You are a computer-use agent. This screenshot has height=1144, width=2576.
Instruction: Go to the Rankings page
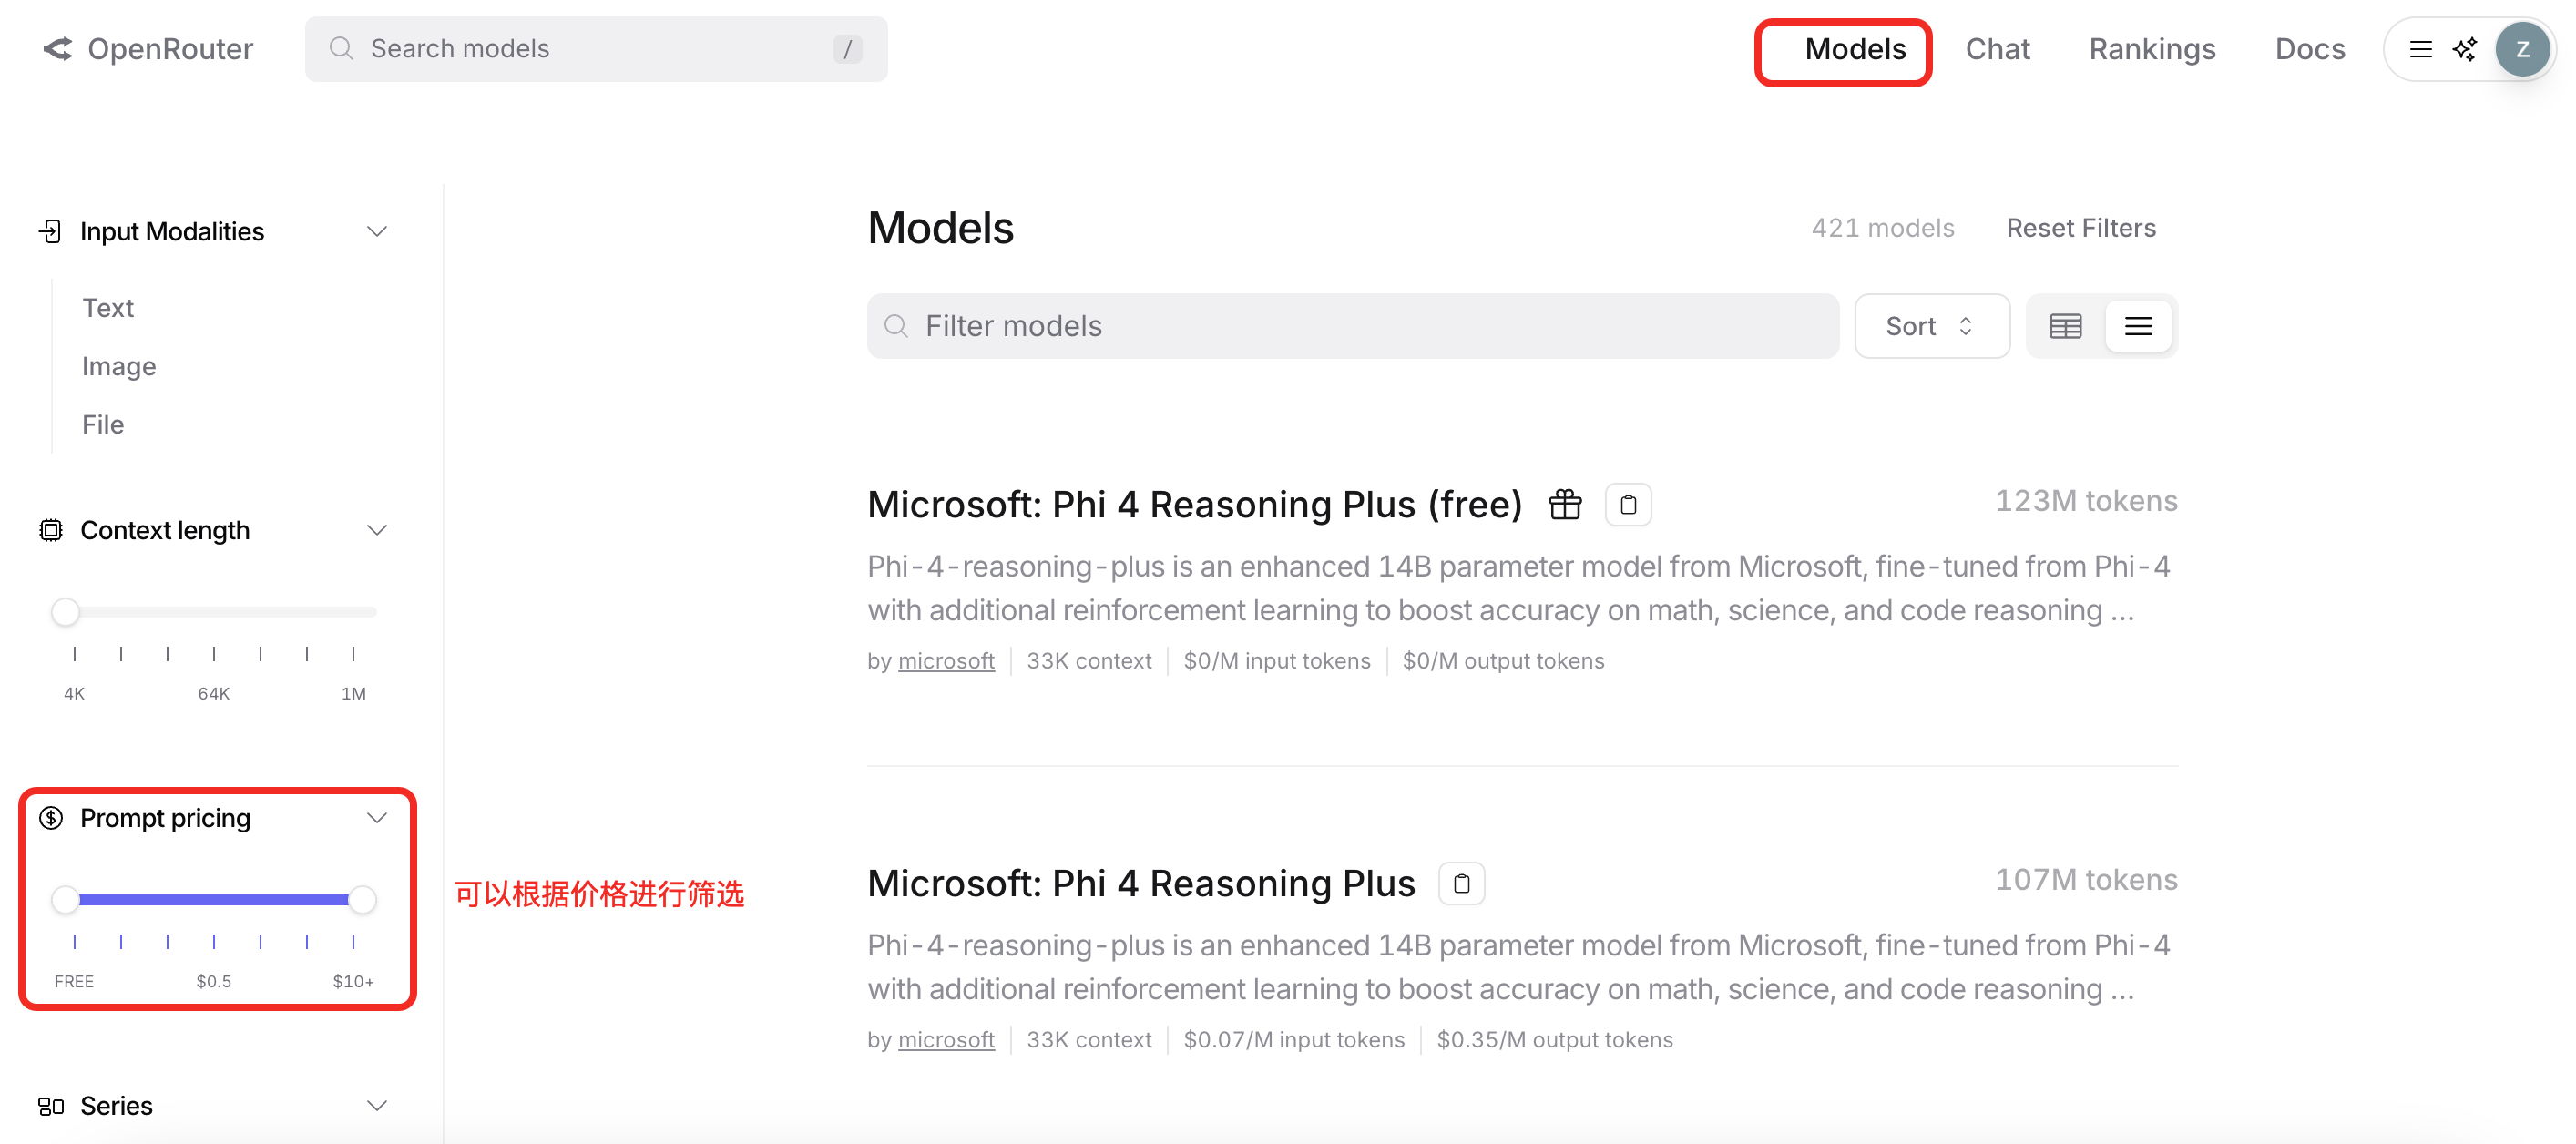[2151, 49]
